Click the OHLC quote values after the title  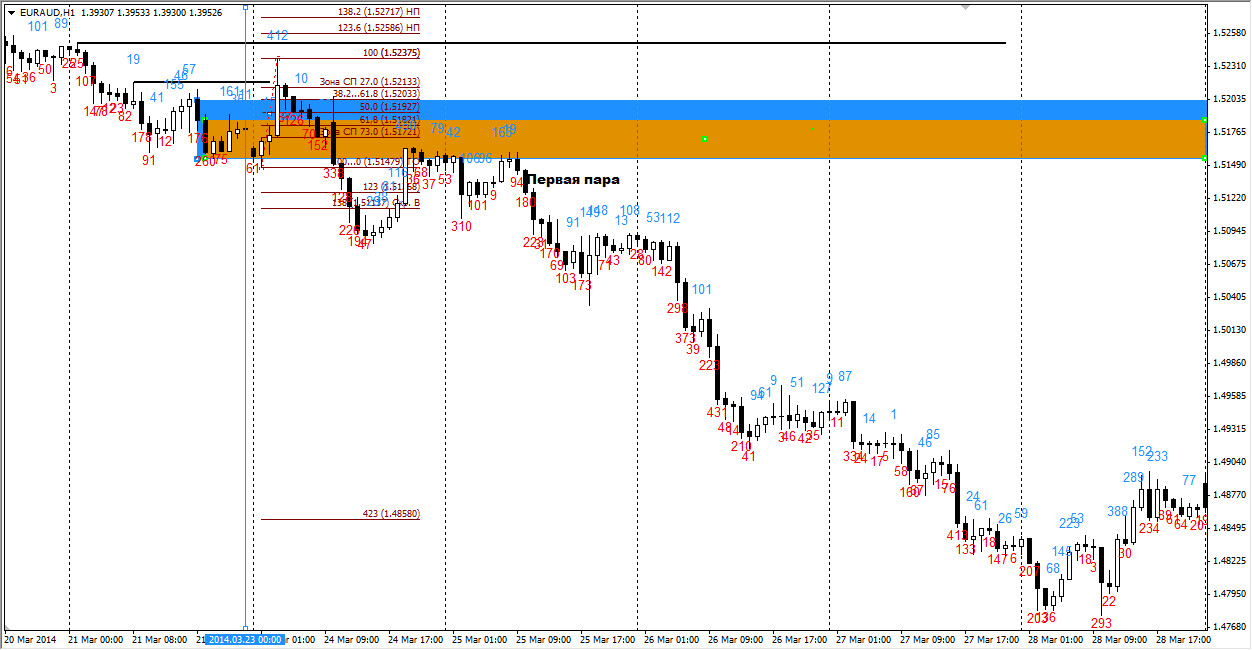click(x=150, y=12)
